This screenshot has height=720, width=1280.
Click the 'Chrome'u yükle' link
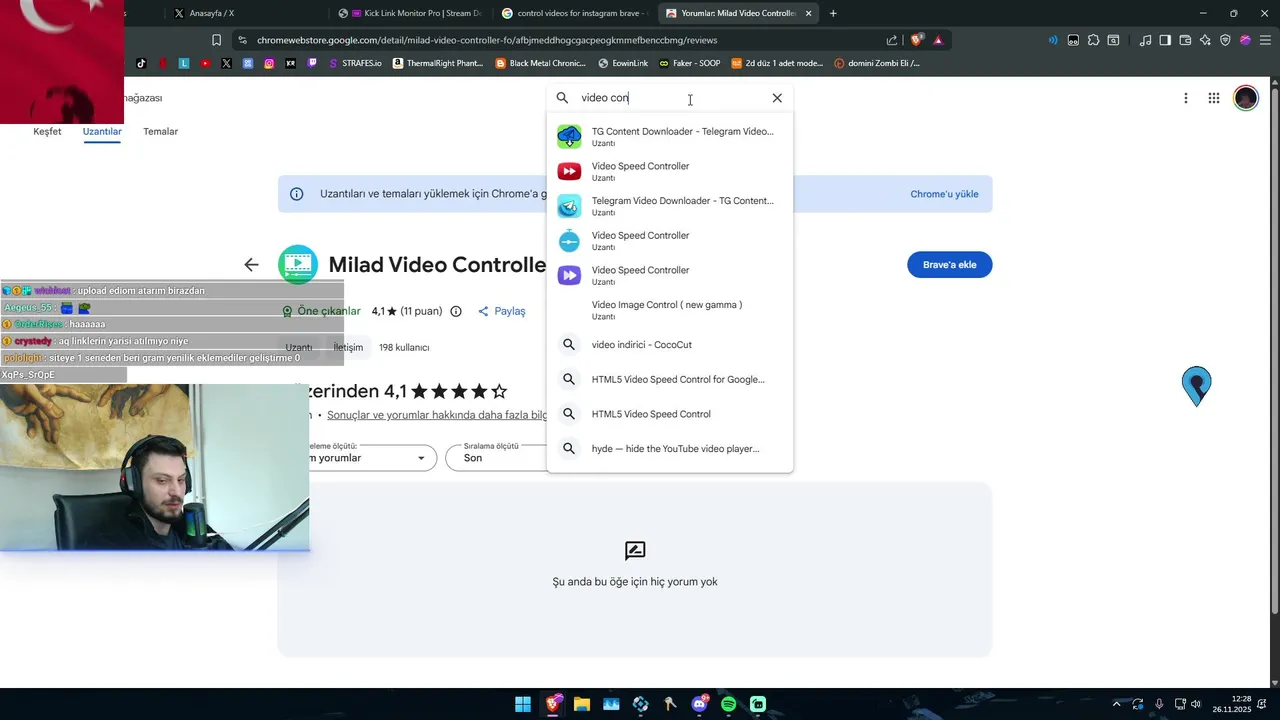click(944, 194)
